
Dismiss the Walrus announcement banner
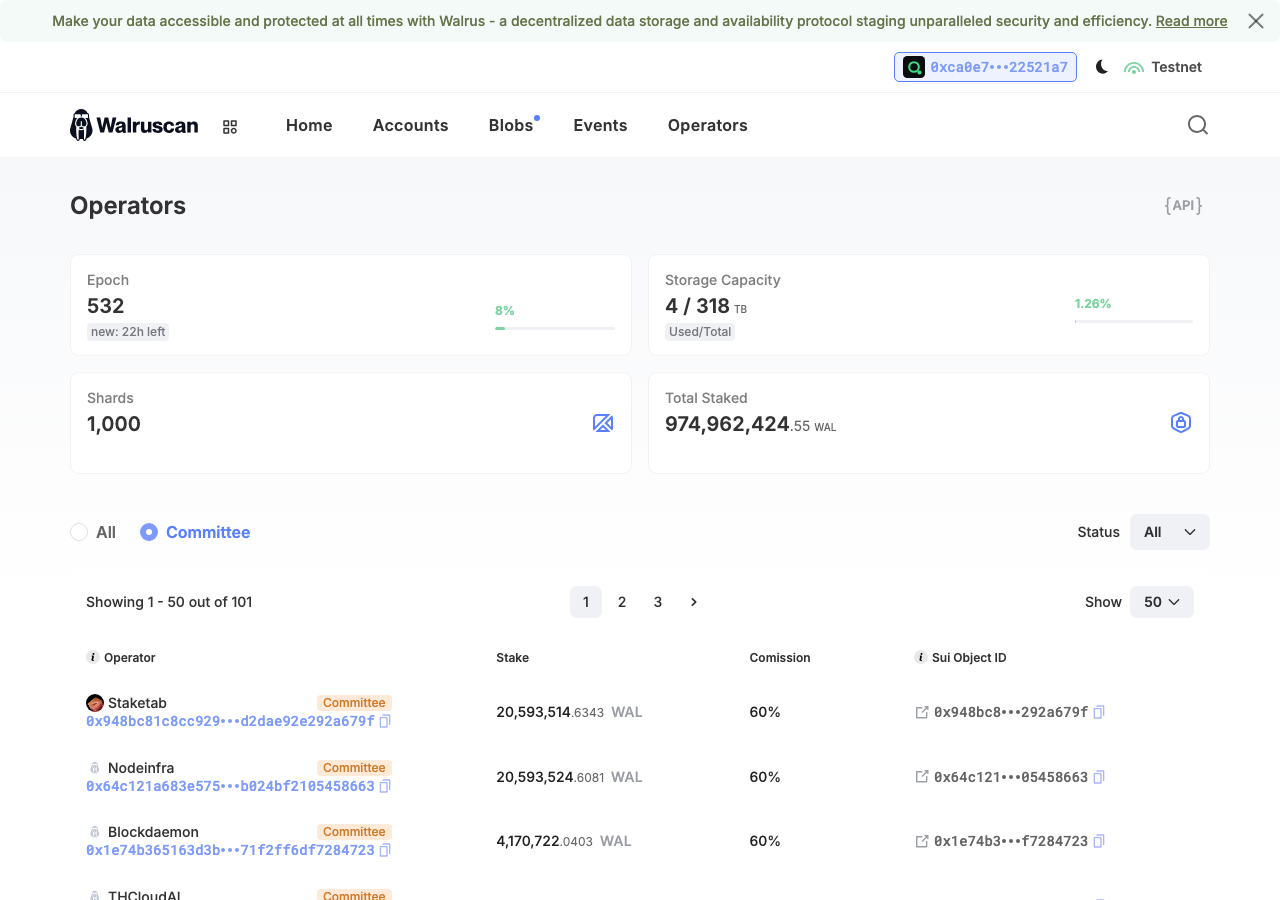[x=1256, y=21]
